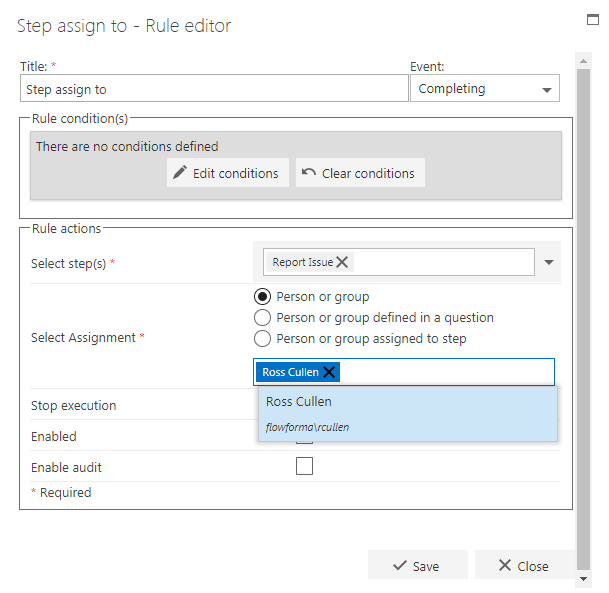Maximize the Rule editor dialog
The image size is (609, 593).
(x=593, y=19)
